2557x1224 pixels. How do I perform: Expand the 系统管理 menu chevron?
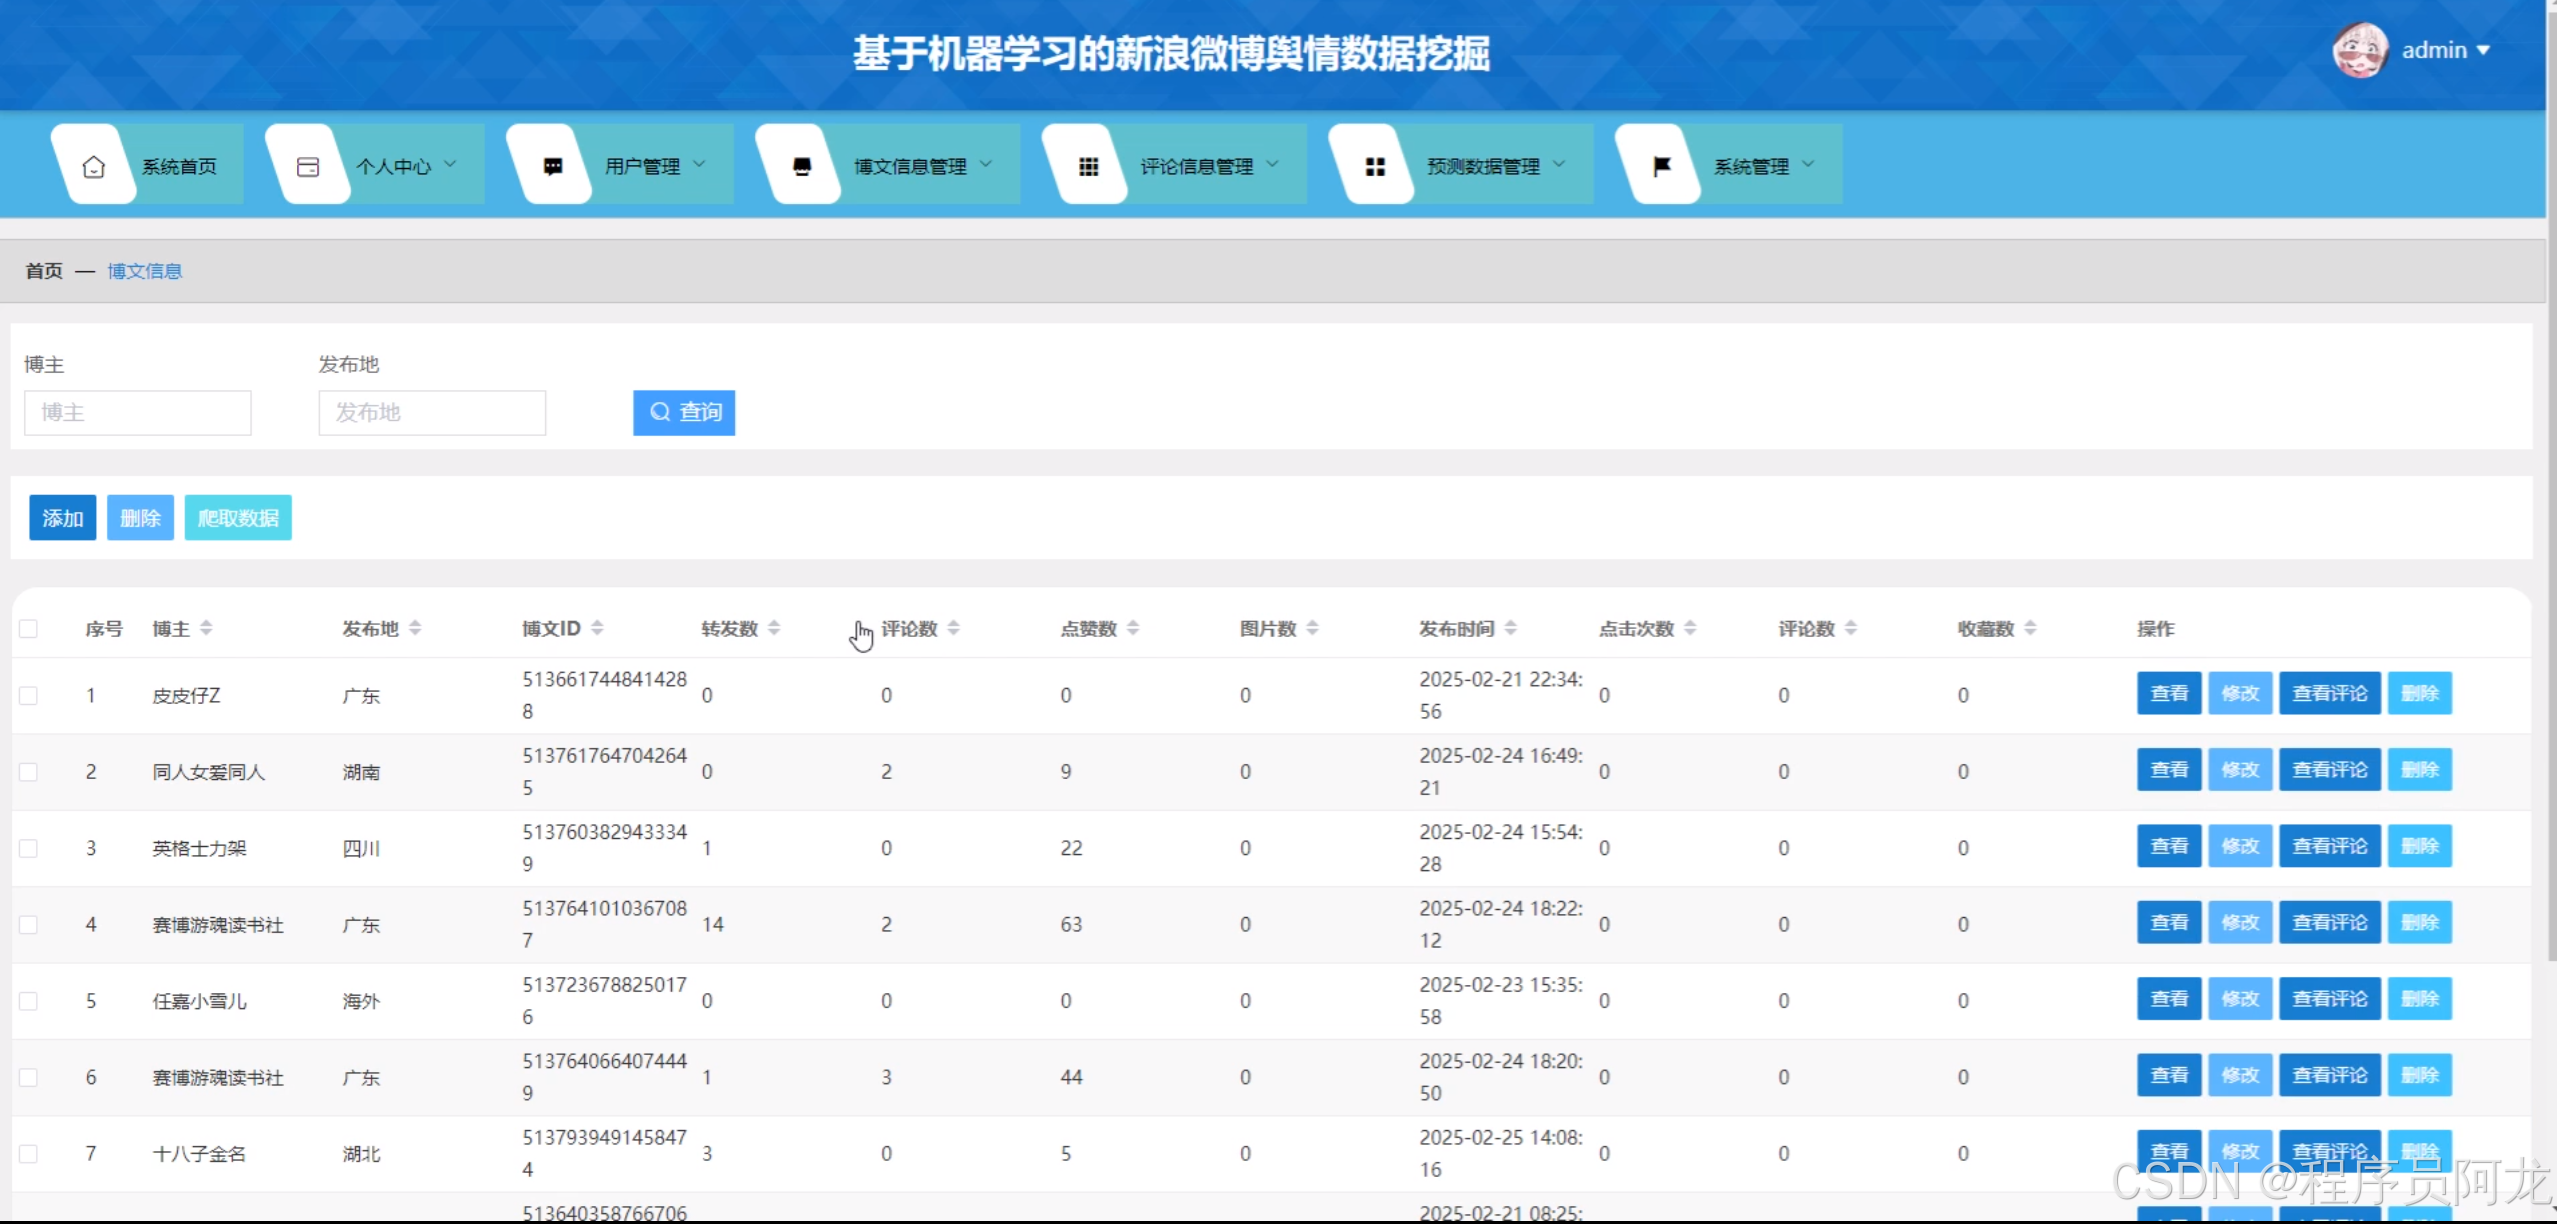click(x=1808, y=164)
